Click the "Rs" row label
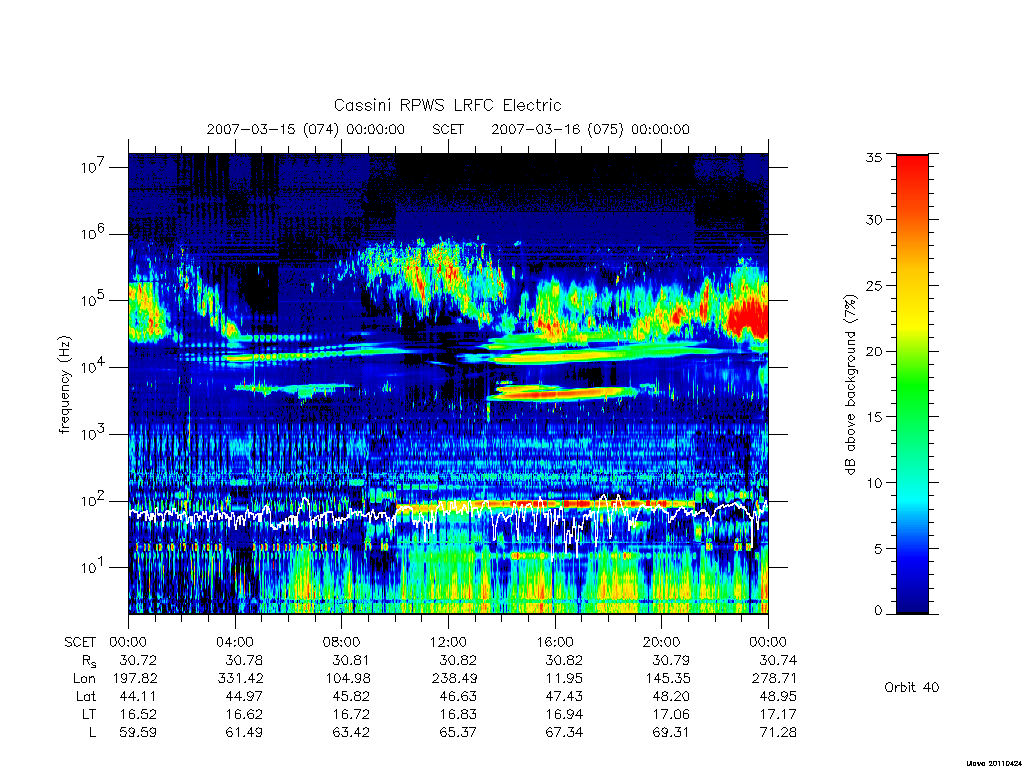Image resolution: width=1024 pixels, height=768 pixels. pyautogui.click(x=89, y=661)
